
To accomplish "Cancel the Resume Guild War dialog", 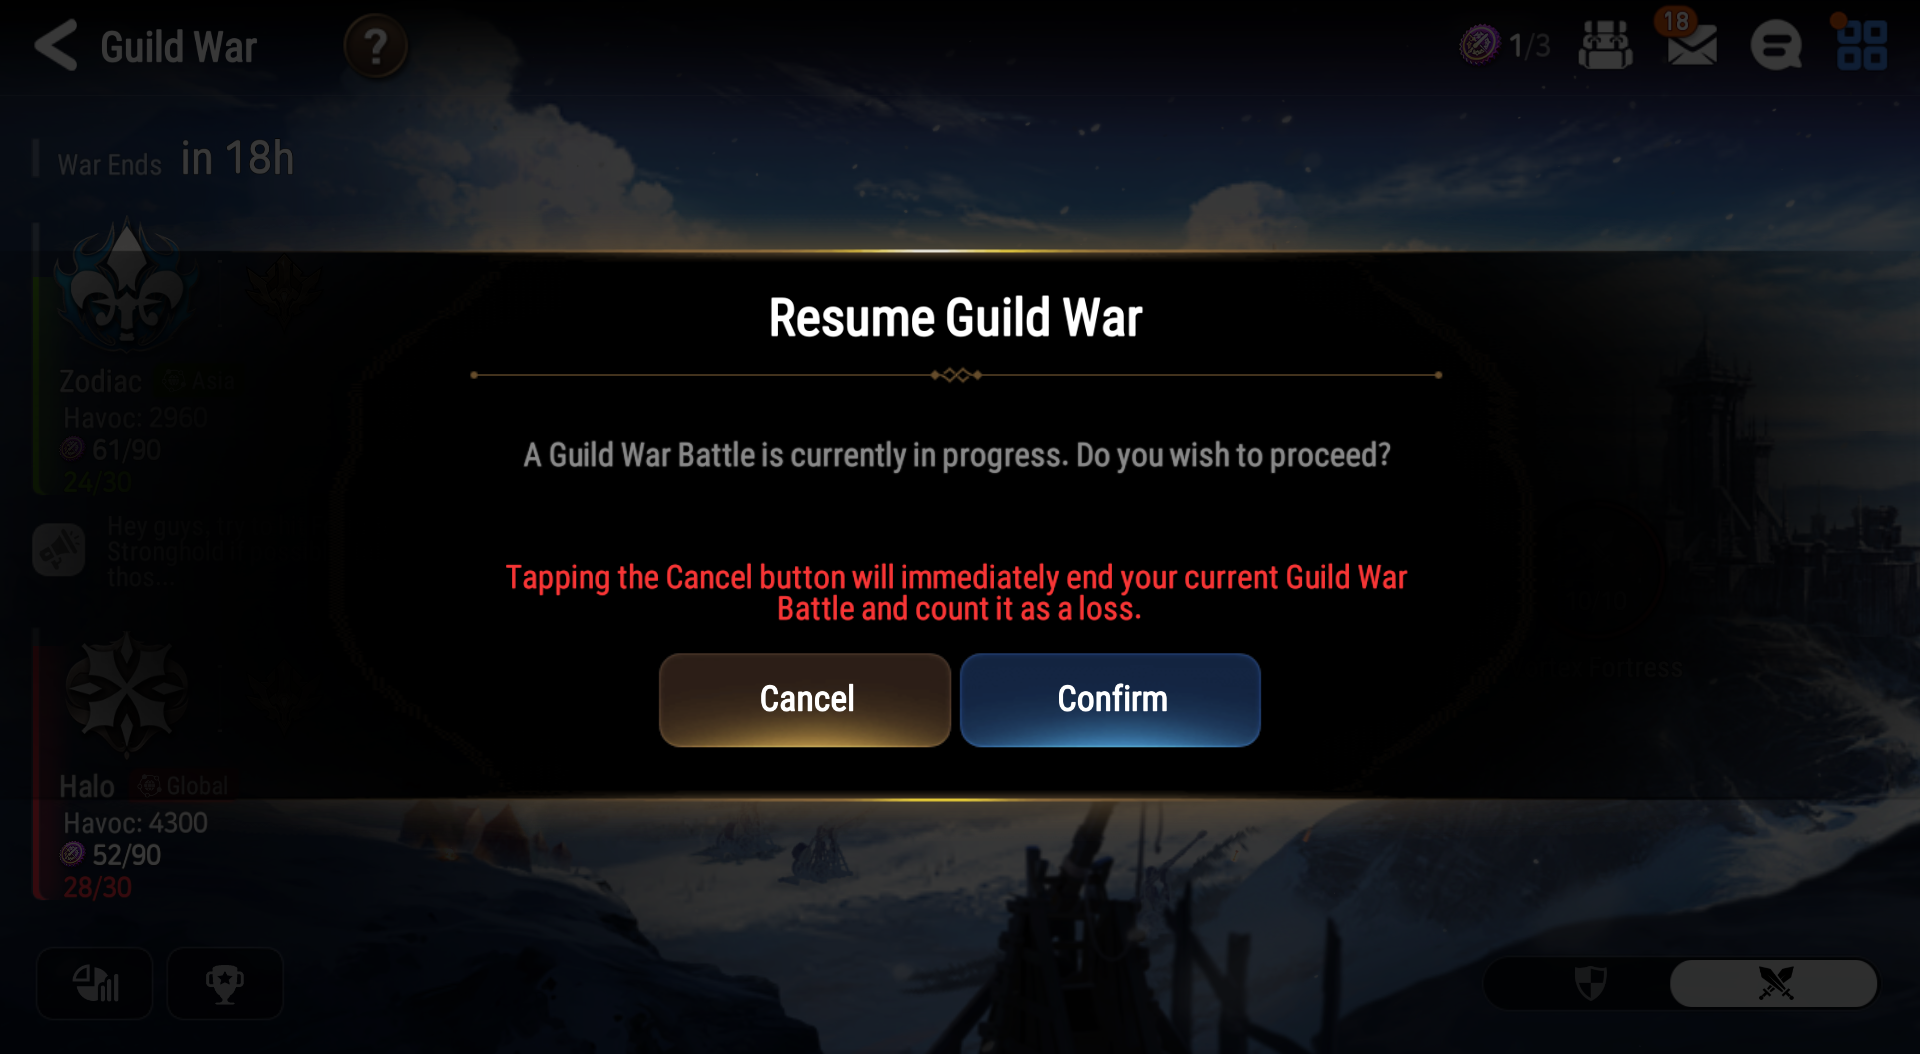I will [805, 700].
